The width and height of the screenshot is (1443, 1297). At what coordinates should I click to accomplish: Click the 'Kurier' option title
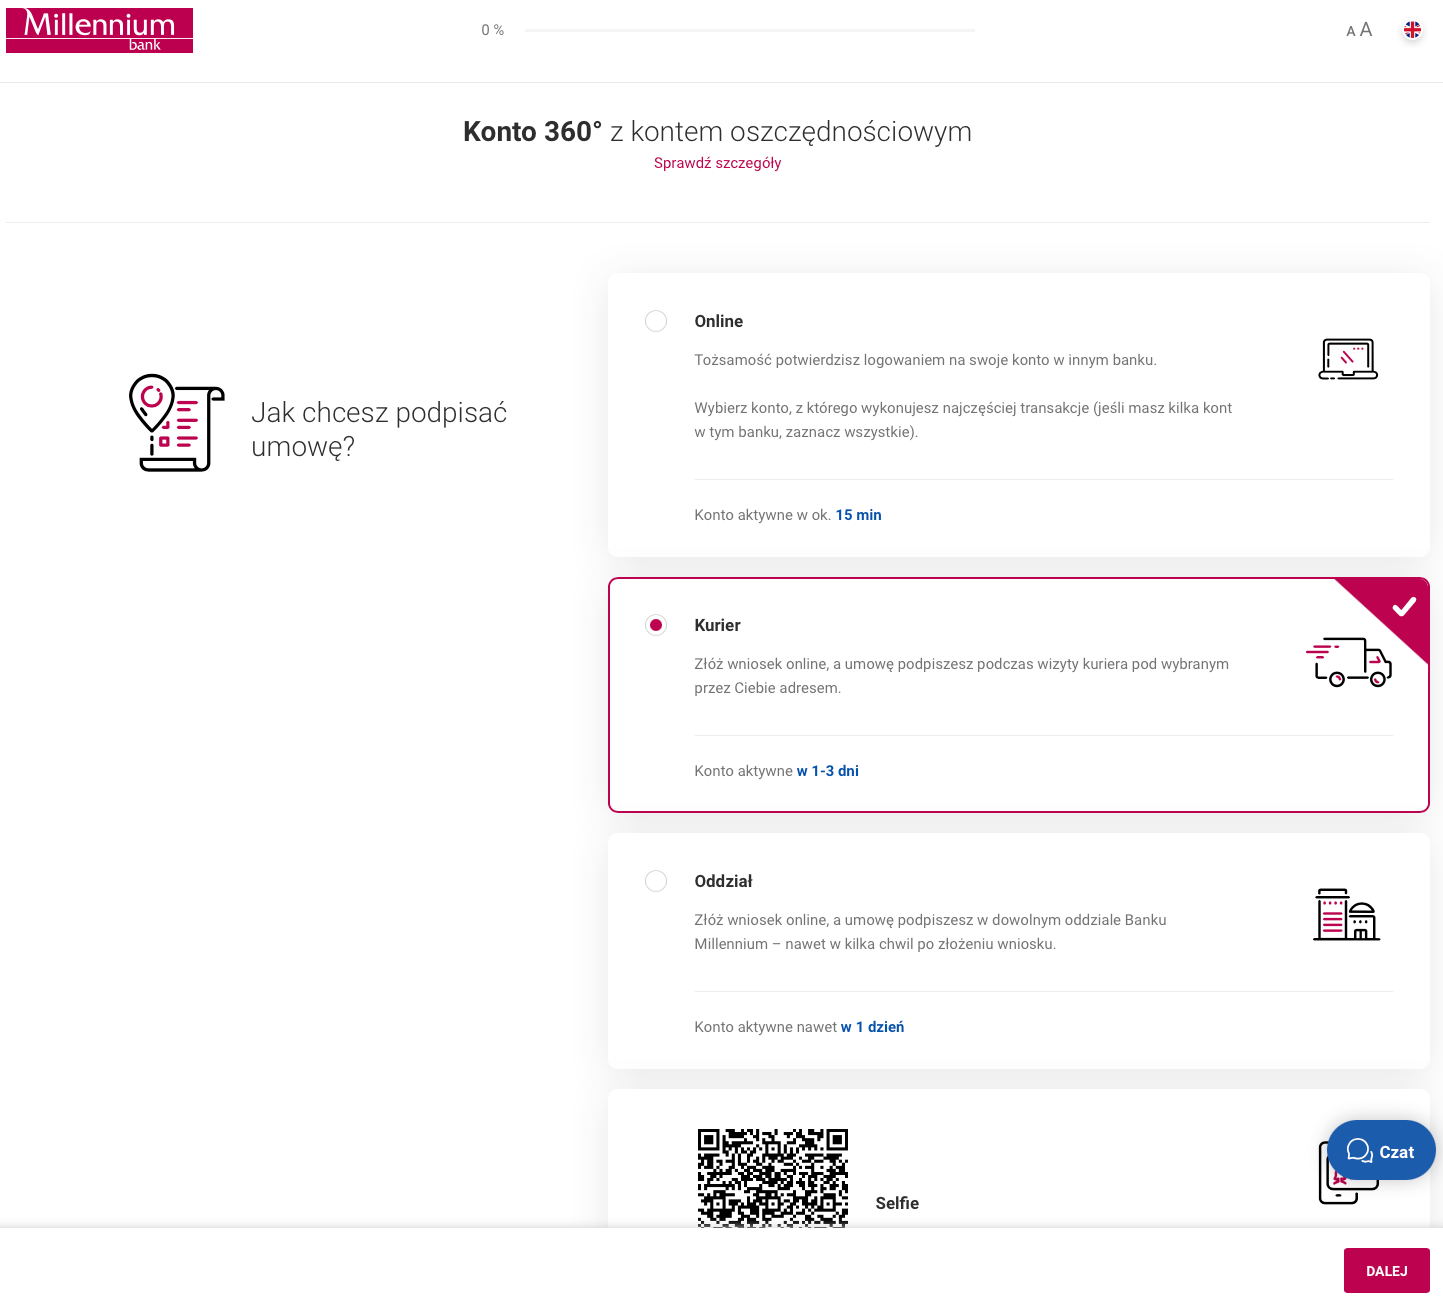coord(717,625)
